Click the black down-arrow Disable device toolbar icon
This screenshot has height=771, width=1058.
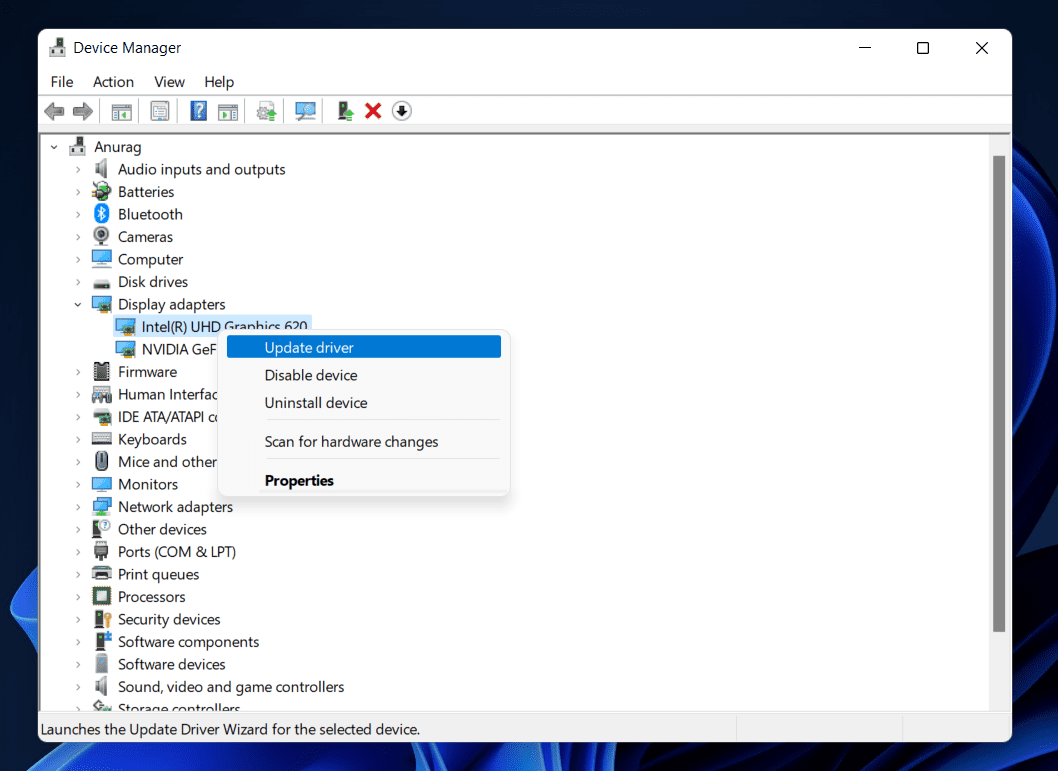point(401,111)
